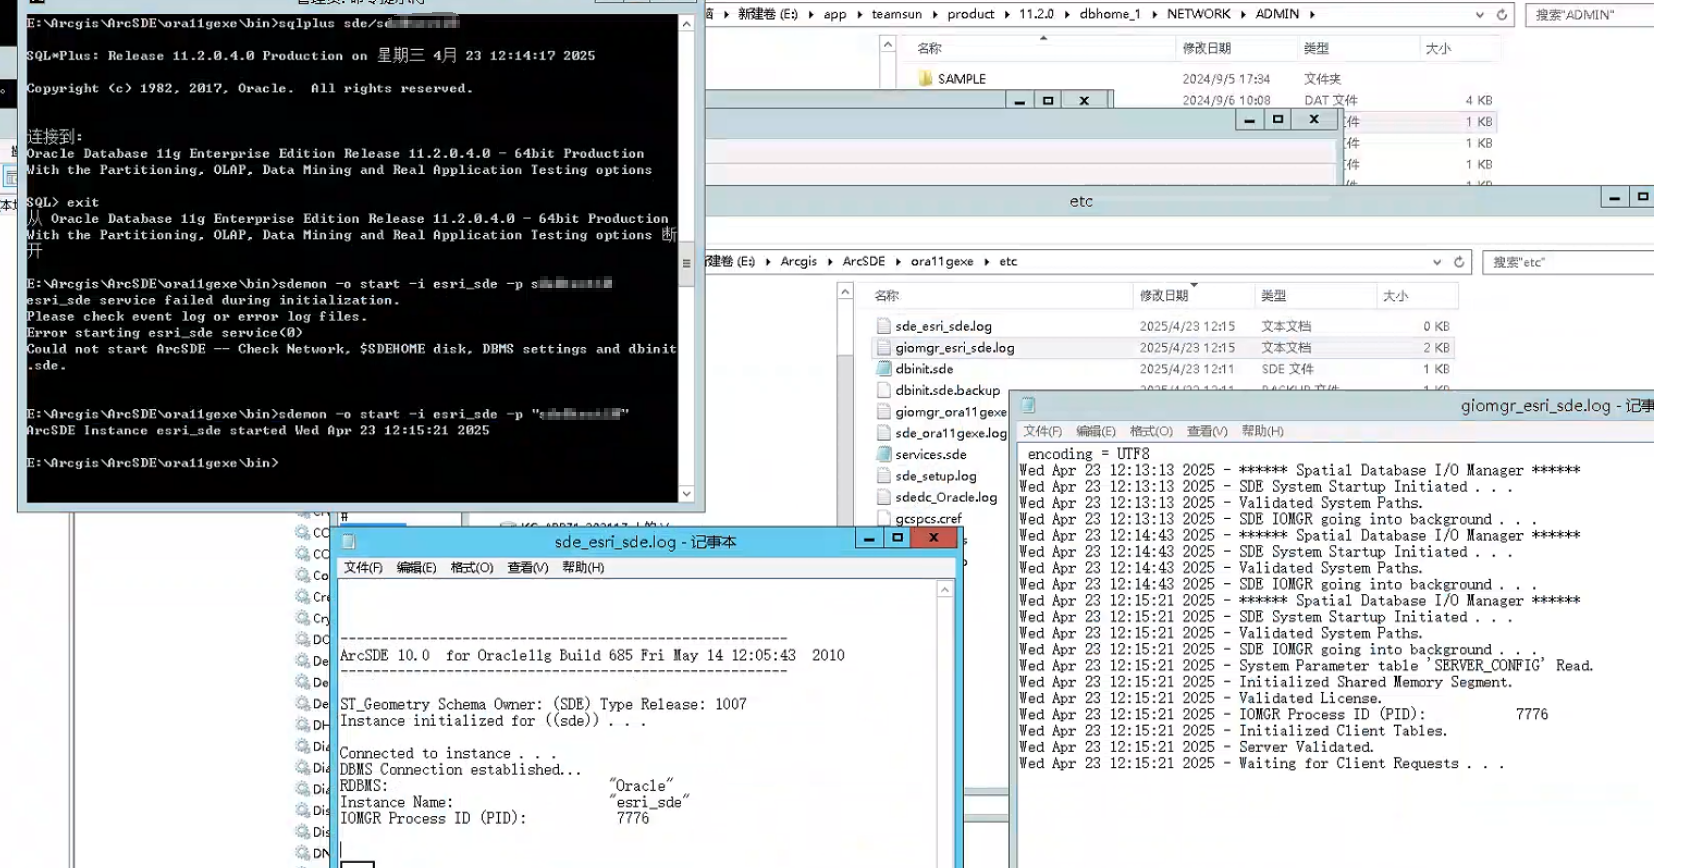Select the gcspcs.cref file icon

[883, 518]
